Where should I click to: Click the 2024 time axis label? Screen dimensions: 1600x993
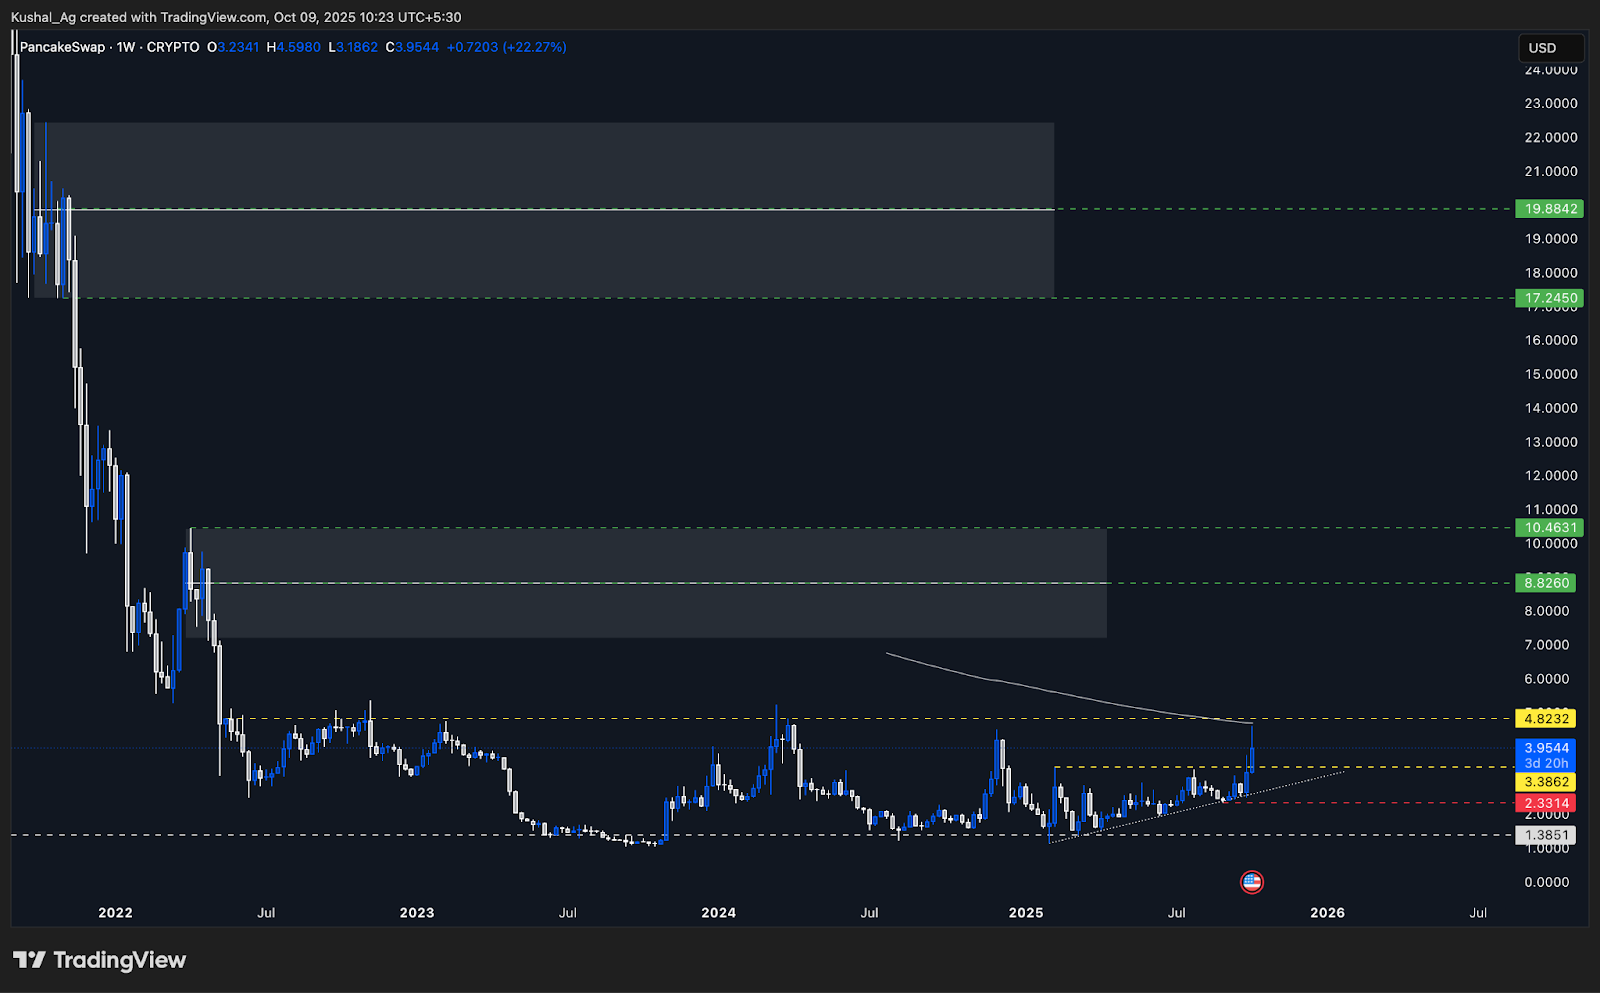(719, 913)
